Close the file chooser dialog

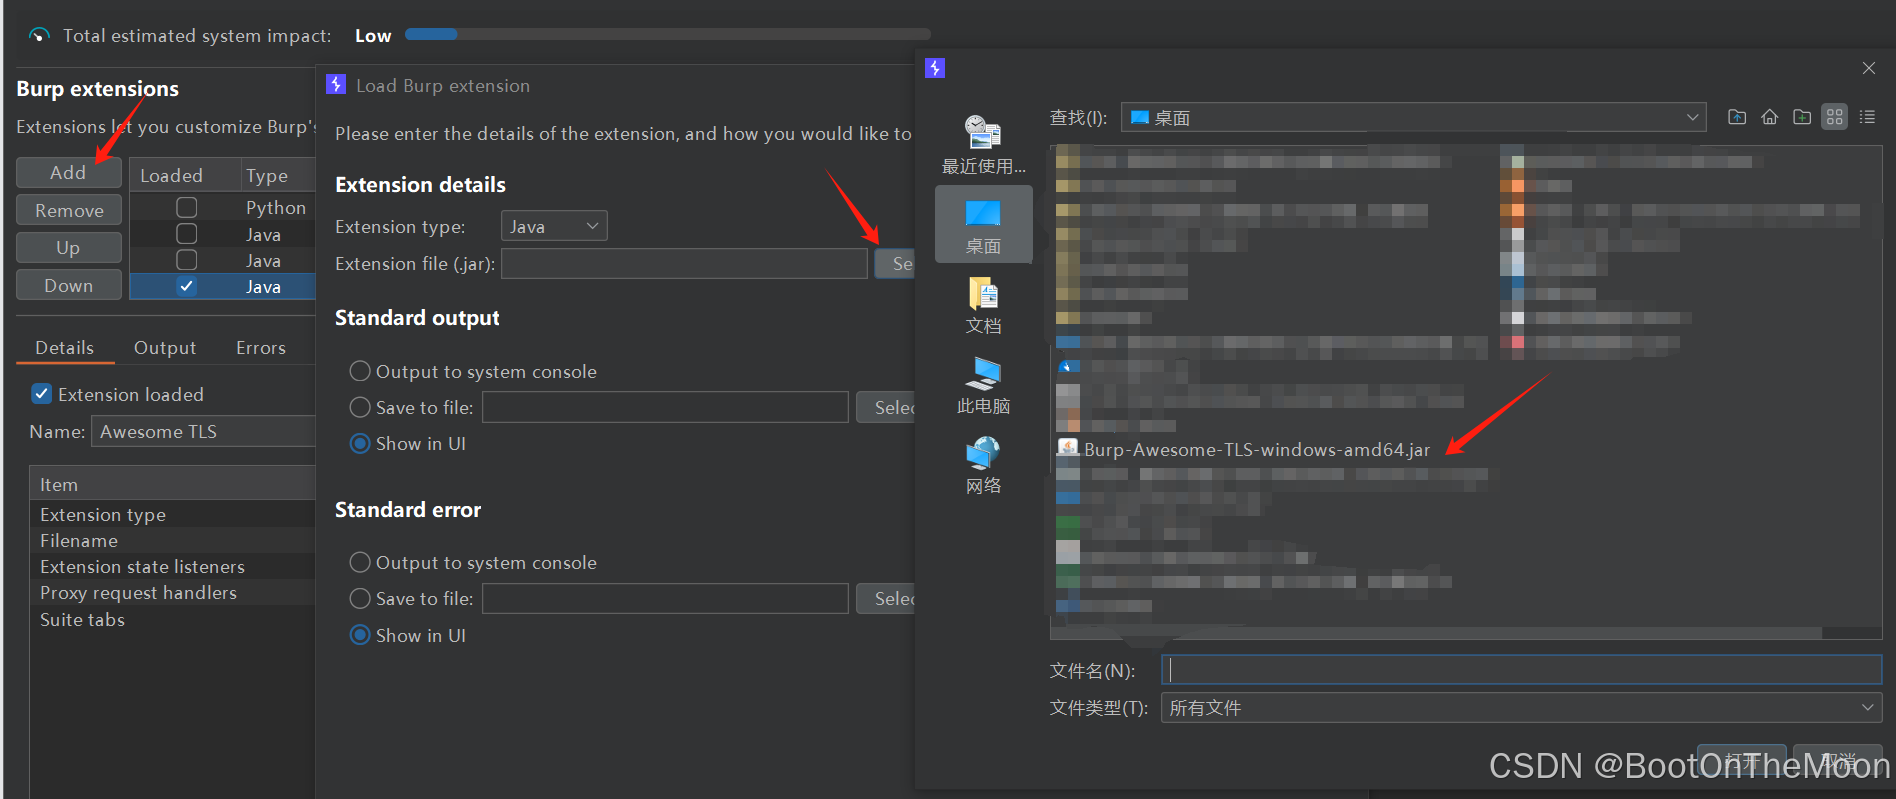1868,68
